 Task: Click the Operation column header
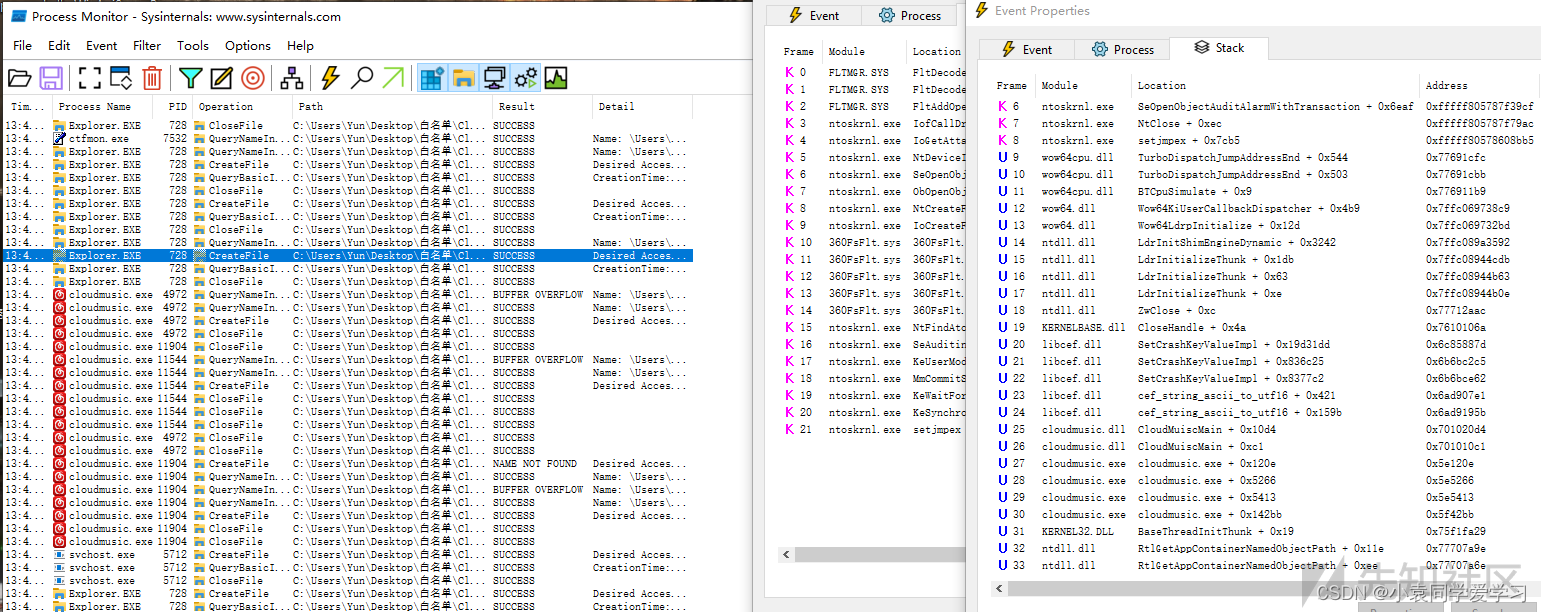click(242, 106)
